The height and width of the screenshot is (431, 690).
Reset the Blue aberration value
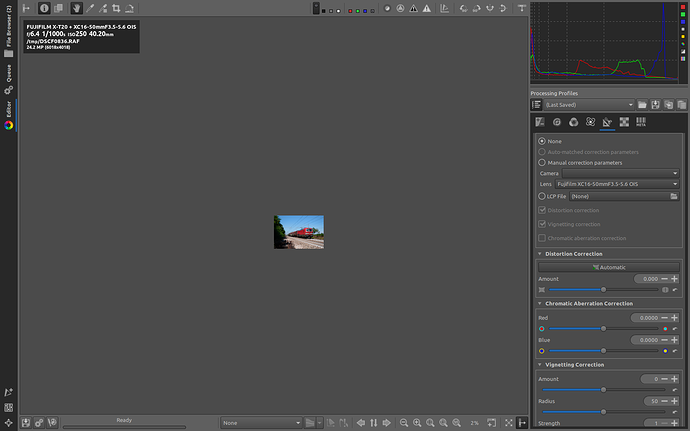(675, 351)
